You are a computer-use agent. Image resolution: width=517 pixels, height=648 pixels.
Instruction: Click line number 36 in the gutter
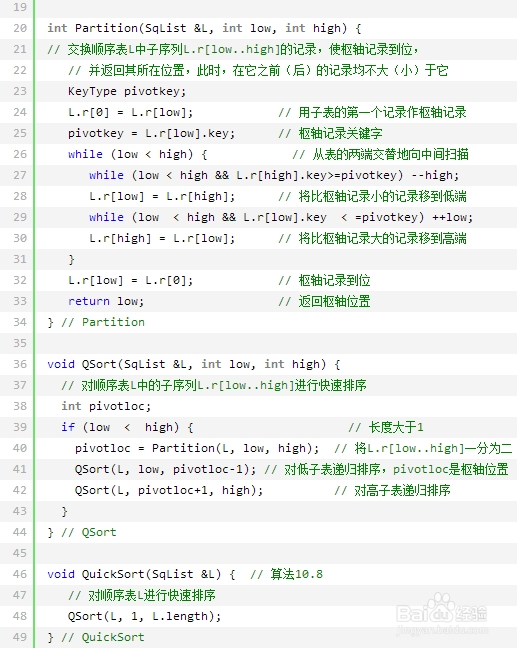(x=20, y=364)
